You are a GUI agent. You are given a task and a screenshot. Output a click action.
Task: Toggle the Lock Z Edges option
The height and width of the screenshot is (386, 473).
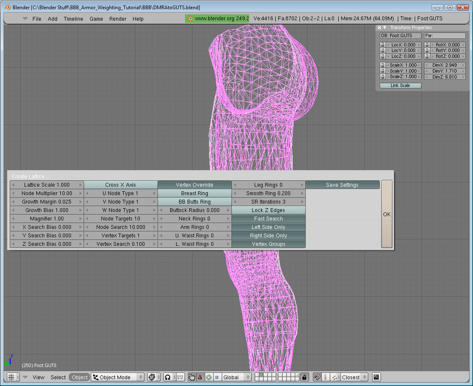(x=268, y=210)
